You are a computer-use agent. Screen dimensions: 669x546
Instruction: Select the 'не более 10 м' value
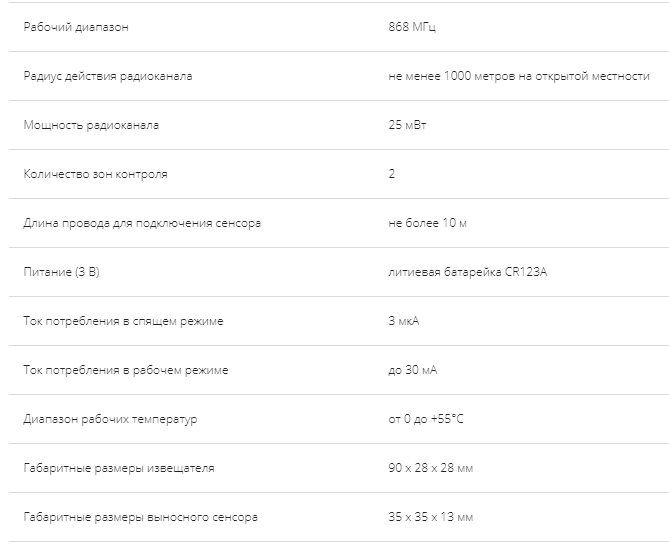click(428, 223)
